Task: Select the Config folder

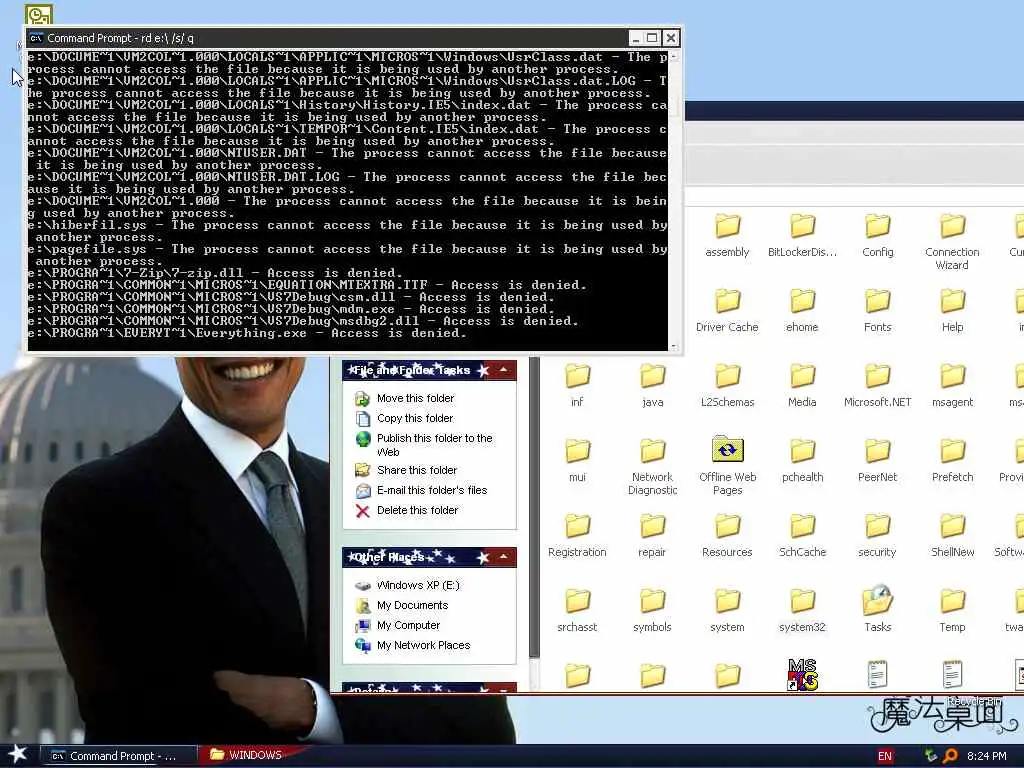Action: coord(877,235)
